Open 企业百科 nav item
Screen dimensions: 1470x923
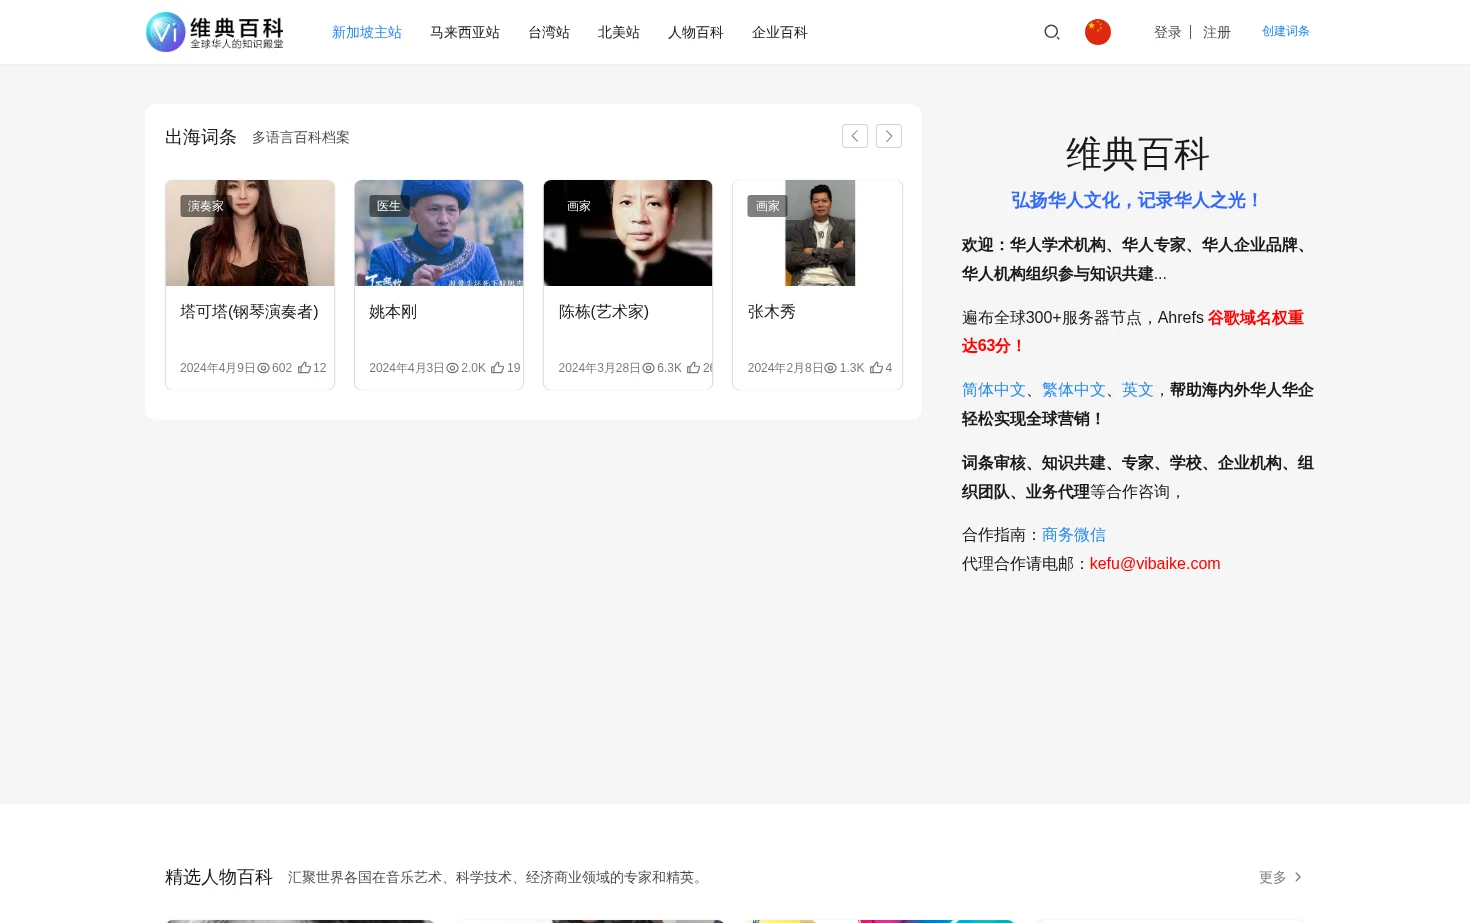tap(780, 32)
